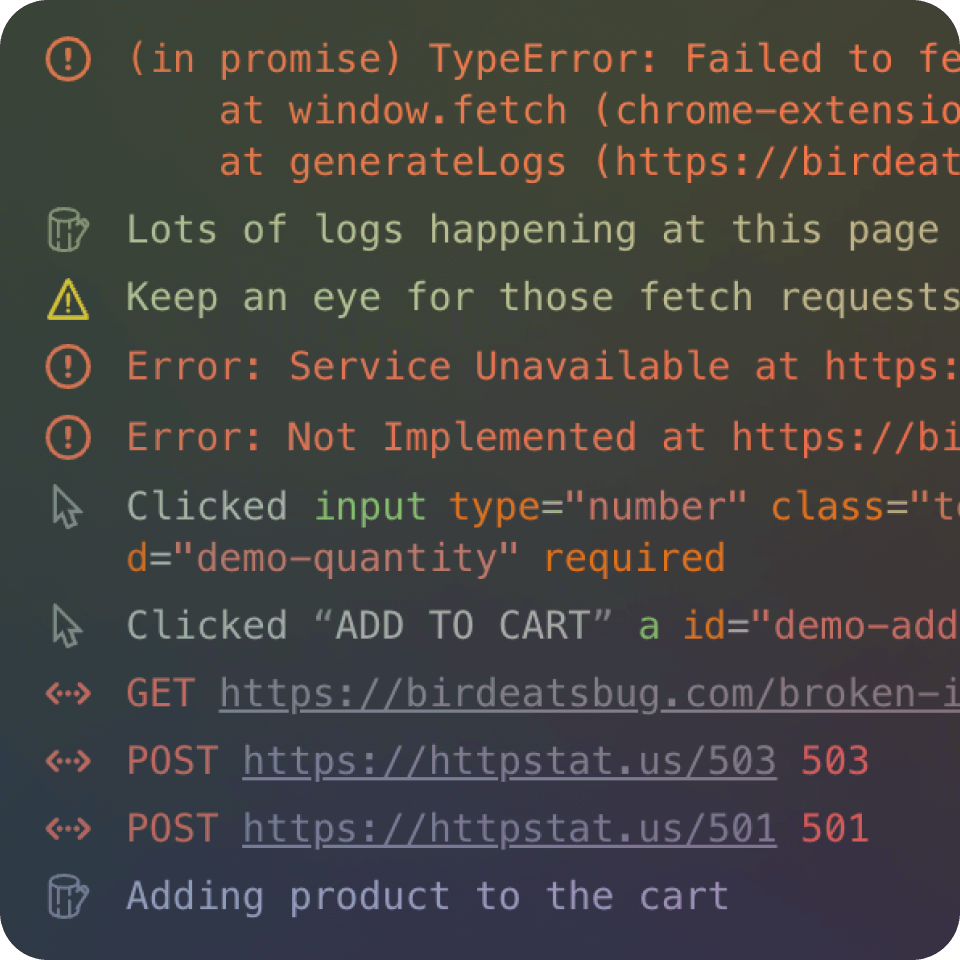Image resolution: width=960 pixels, height=960 pixels.
Task: Click the error icon beside 'Not Implemented'
Action: tap(67, 437)
